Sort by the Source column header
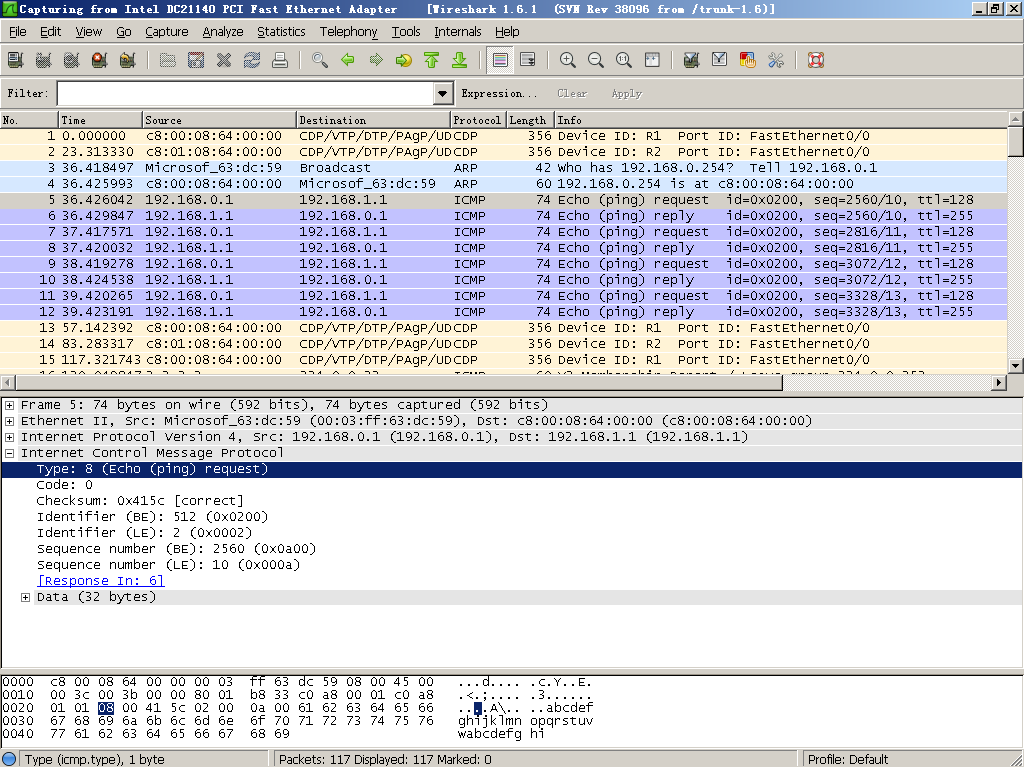The image size is (1024, 768). (219, 120)
